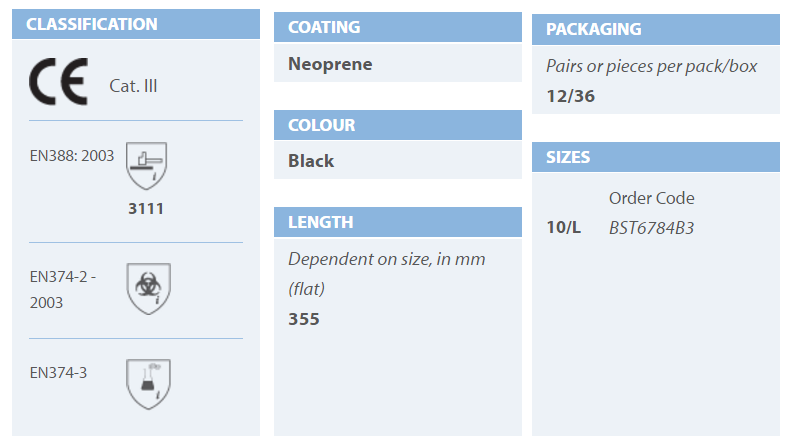Click the Order Code column label
Image resolution: width=786 pixels, height=443 pixels.
[652, 198]
